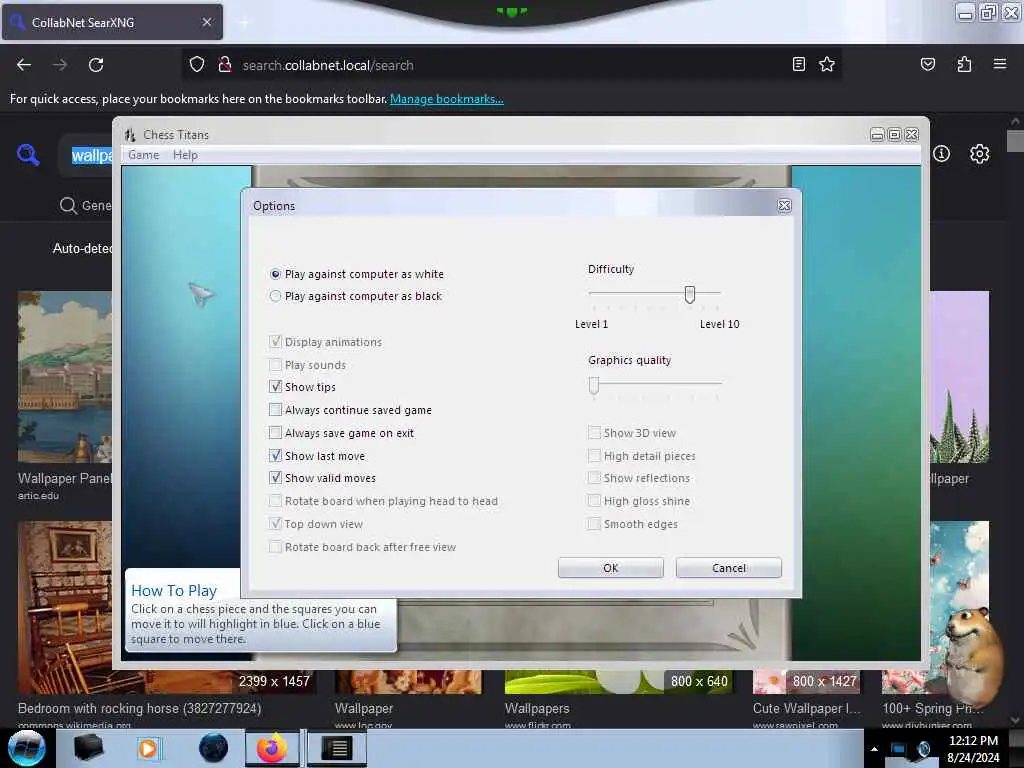Screen dimensions: 1024x768
Task: Uncheck Show valid moves
Action: pos(275,478)
